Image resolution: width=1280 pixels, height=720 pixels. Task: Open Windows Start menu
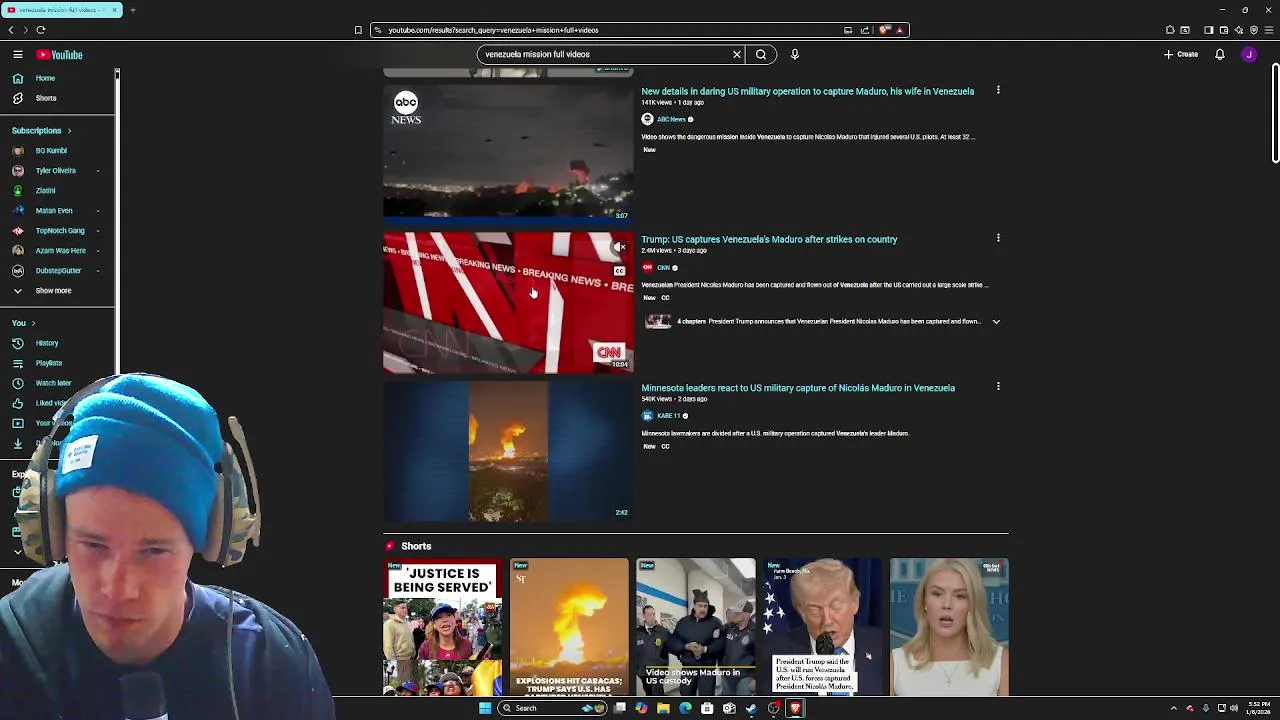(x=485, y=708)
